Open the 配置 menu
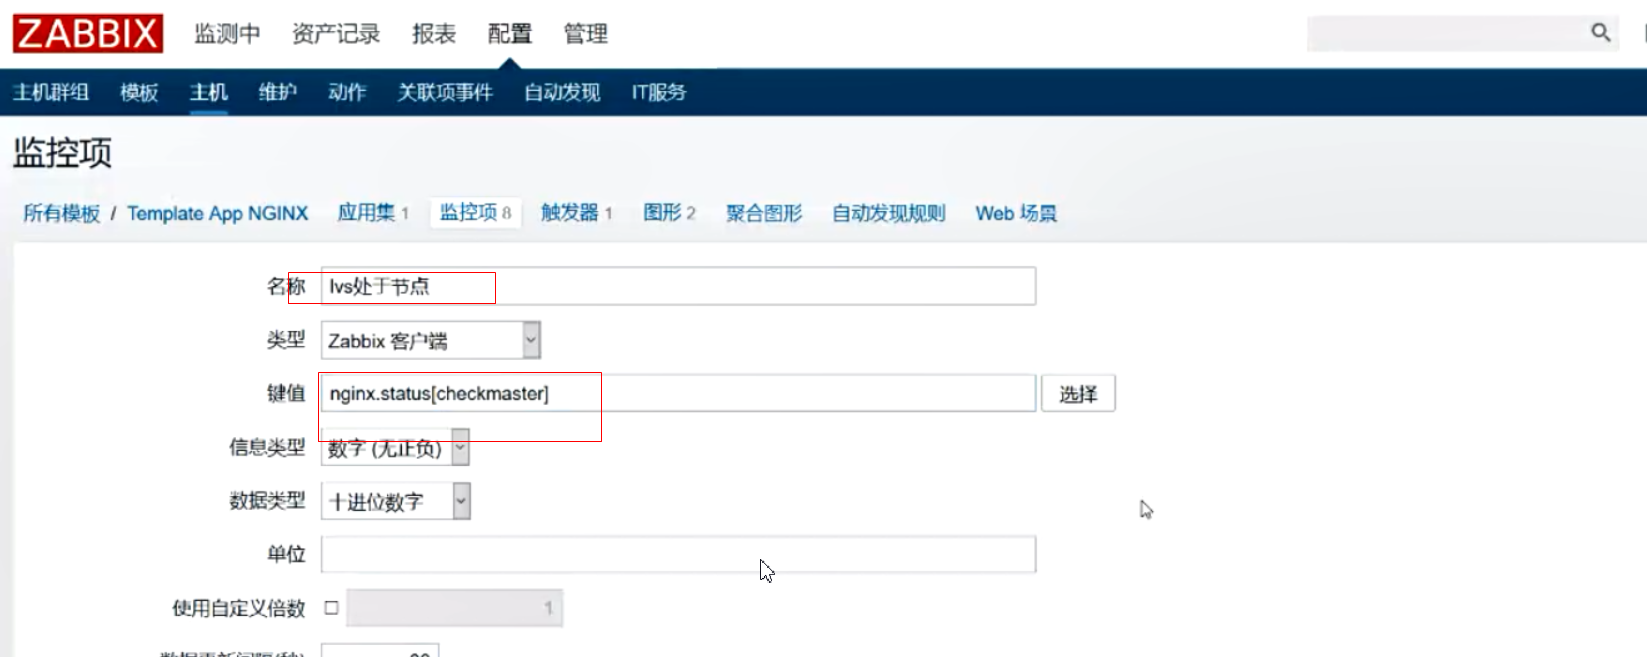1647x657 pixels. (x=510, y=34)
